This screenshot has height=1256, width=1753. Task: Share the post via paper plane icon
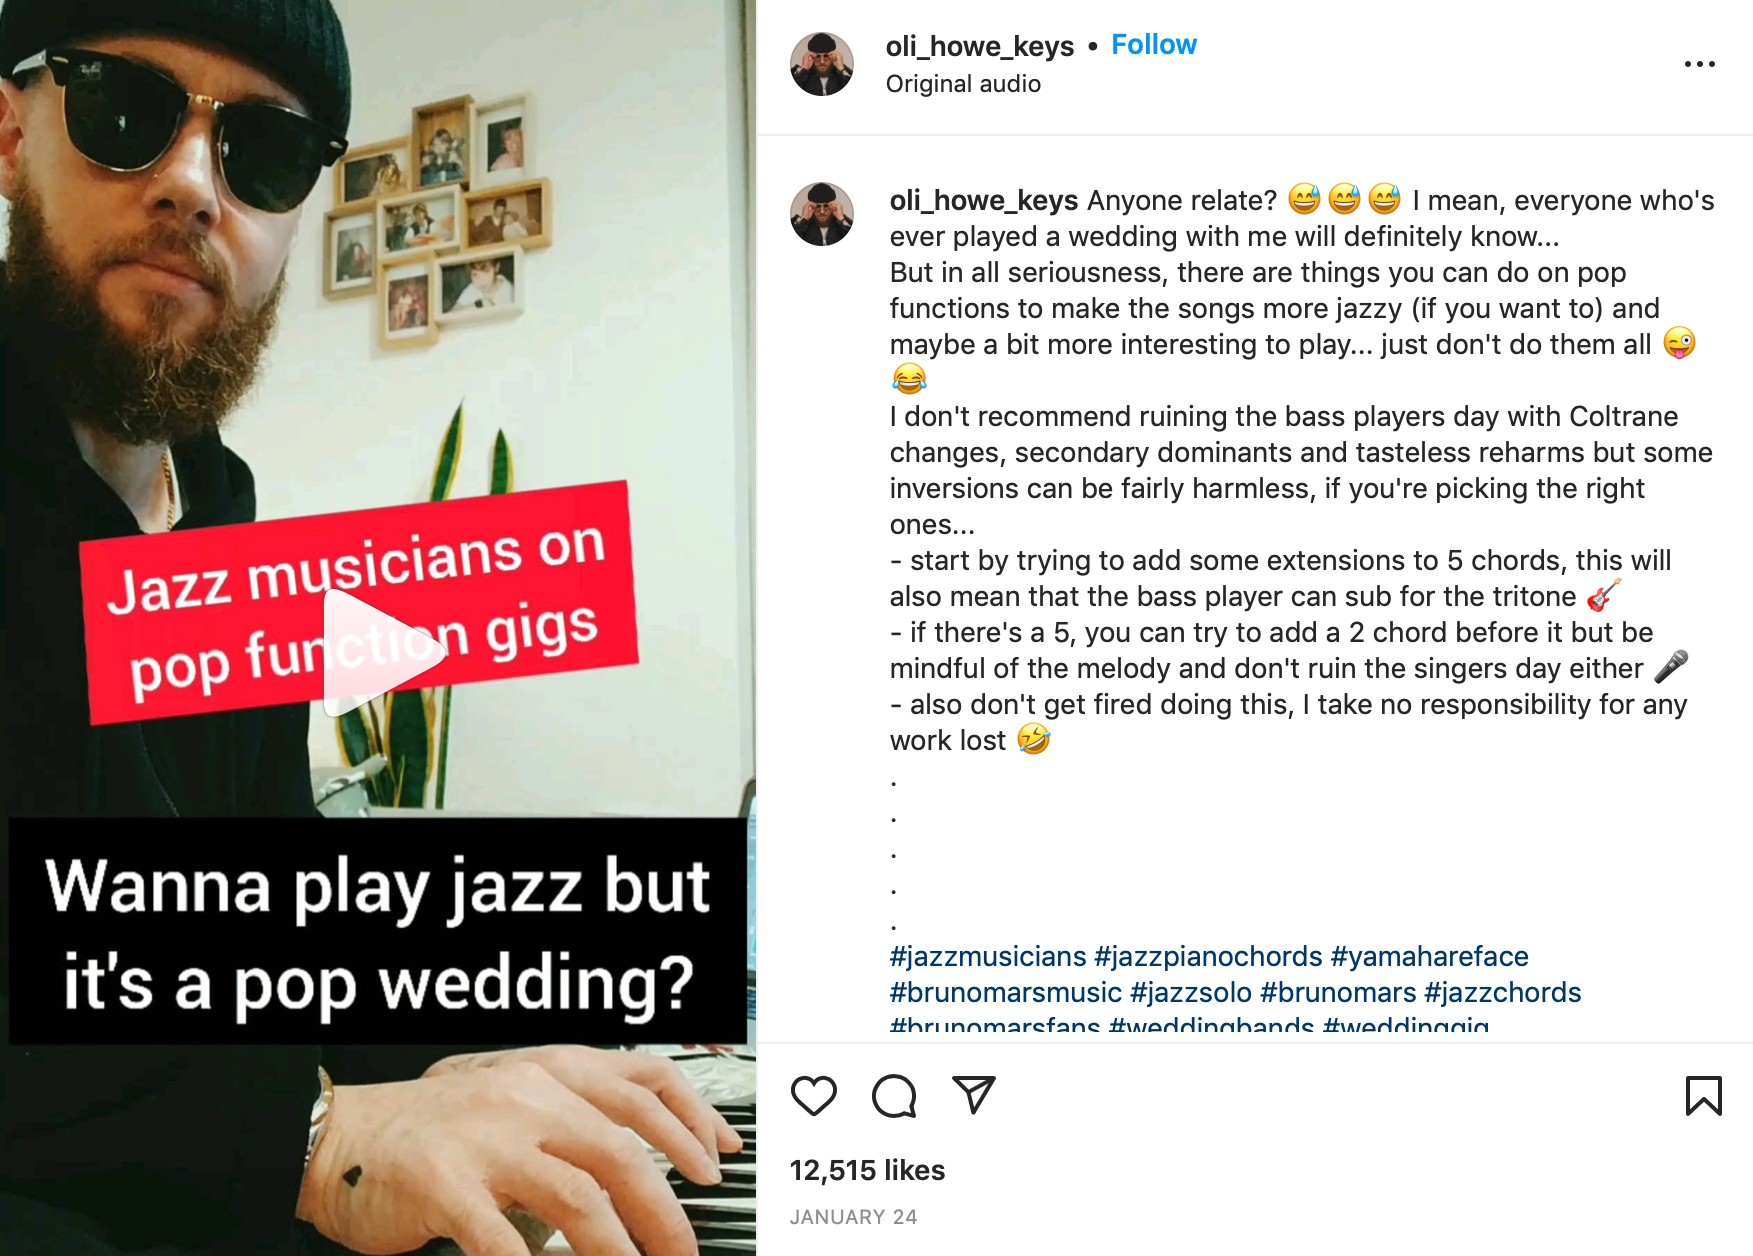973,1096
